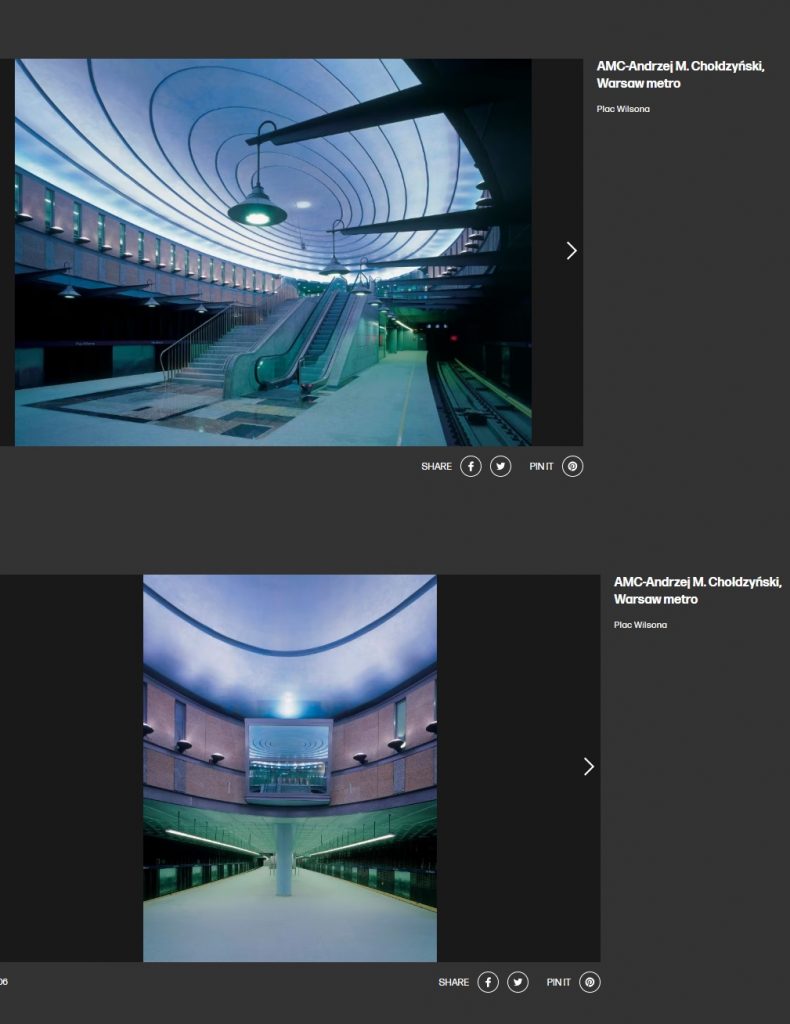
Task: Click SHARE label under first gallery
Action: pyautogui.click(x=436, y=466)
